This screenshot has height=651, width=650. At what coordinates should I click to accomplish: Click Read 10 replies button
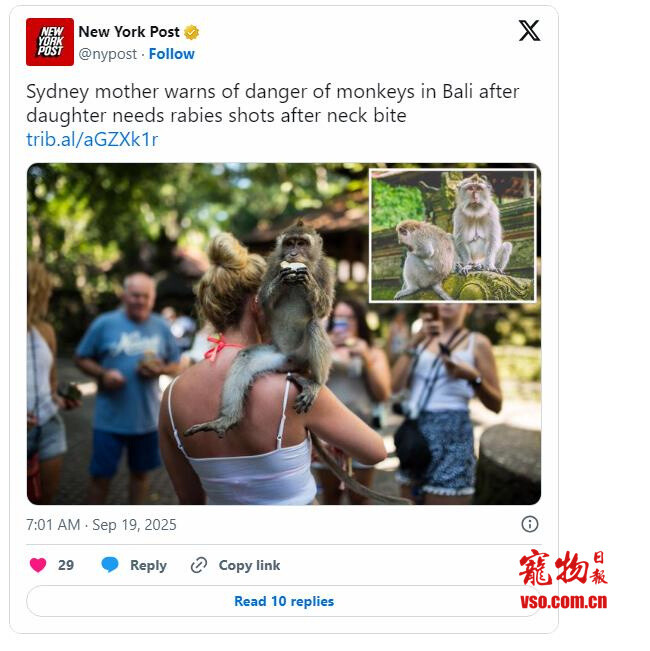[284, 601]
